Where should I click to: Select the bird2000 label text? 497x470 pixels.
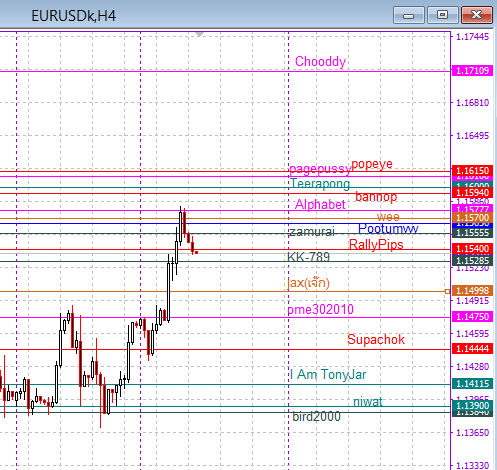316,416
